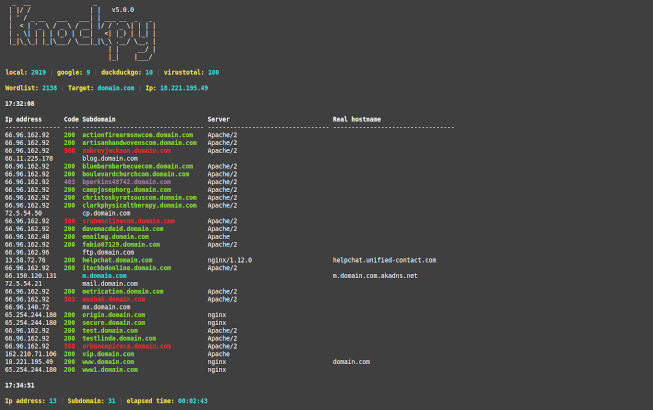Click real hostname 'helpchat.unified-contact.com'
Viewport: 653px width, 410px height.
click(x=384, y=260)
